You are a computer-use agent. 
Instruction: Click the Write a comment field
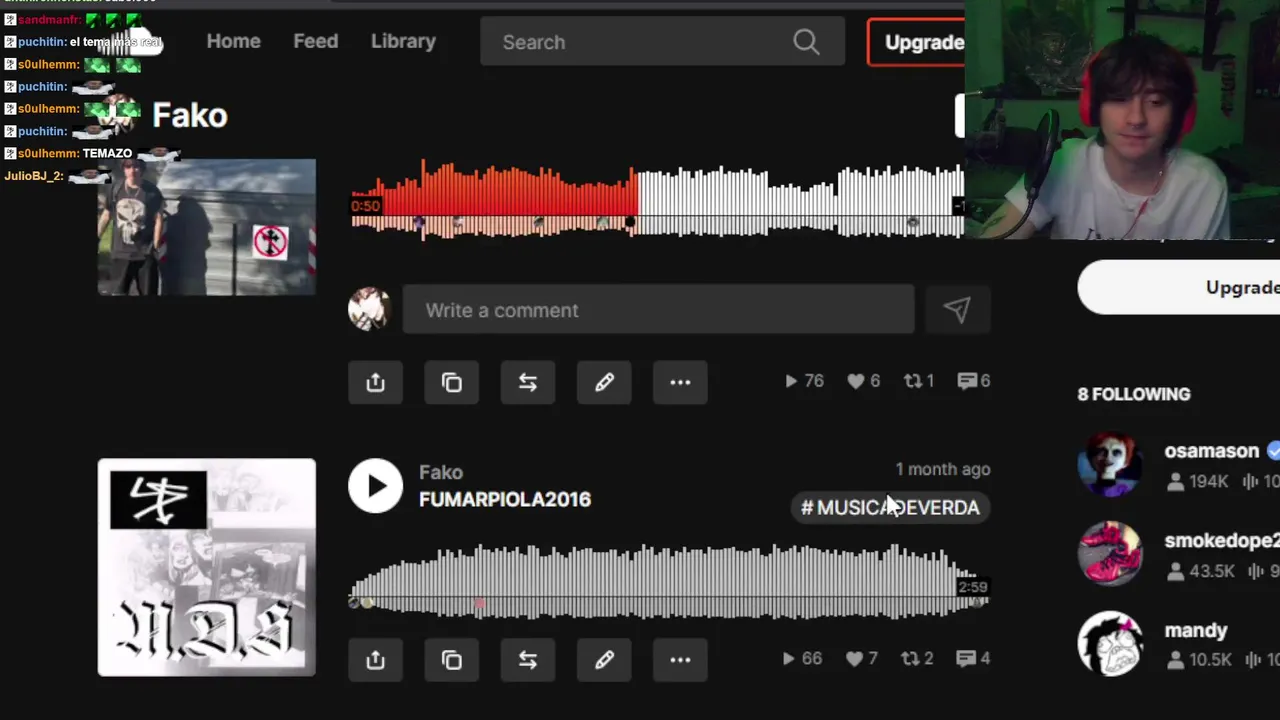658,310
